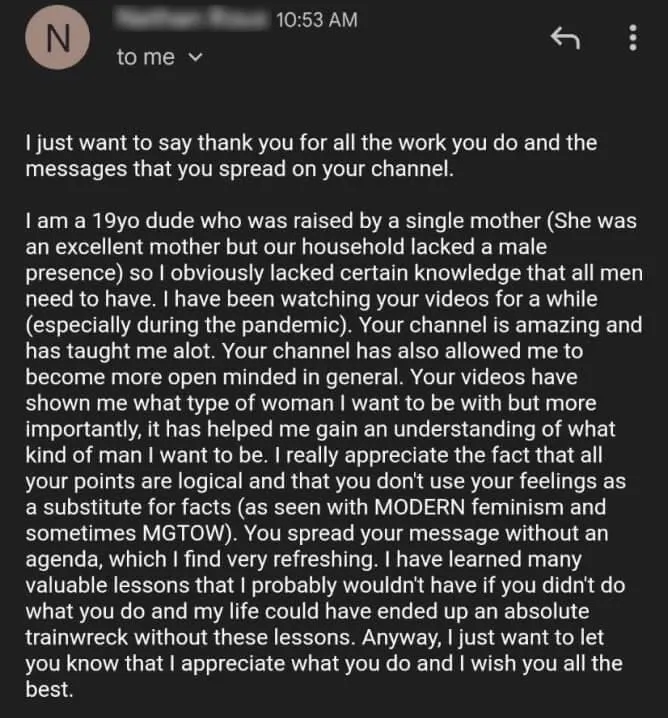Expand recipient details chevron beside 'to me'
The image size is (668, 718).
pos(196,57)
